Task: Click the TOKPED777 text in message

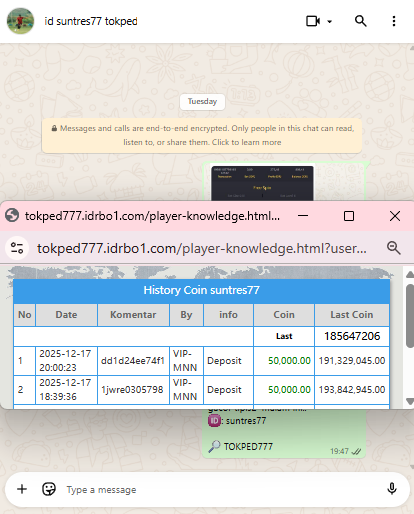Action: (248, 446)
